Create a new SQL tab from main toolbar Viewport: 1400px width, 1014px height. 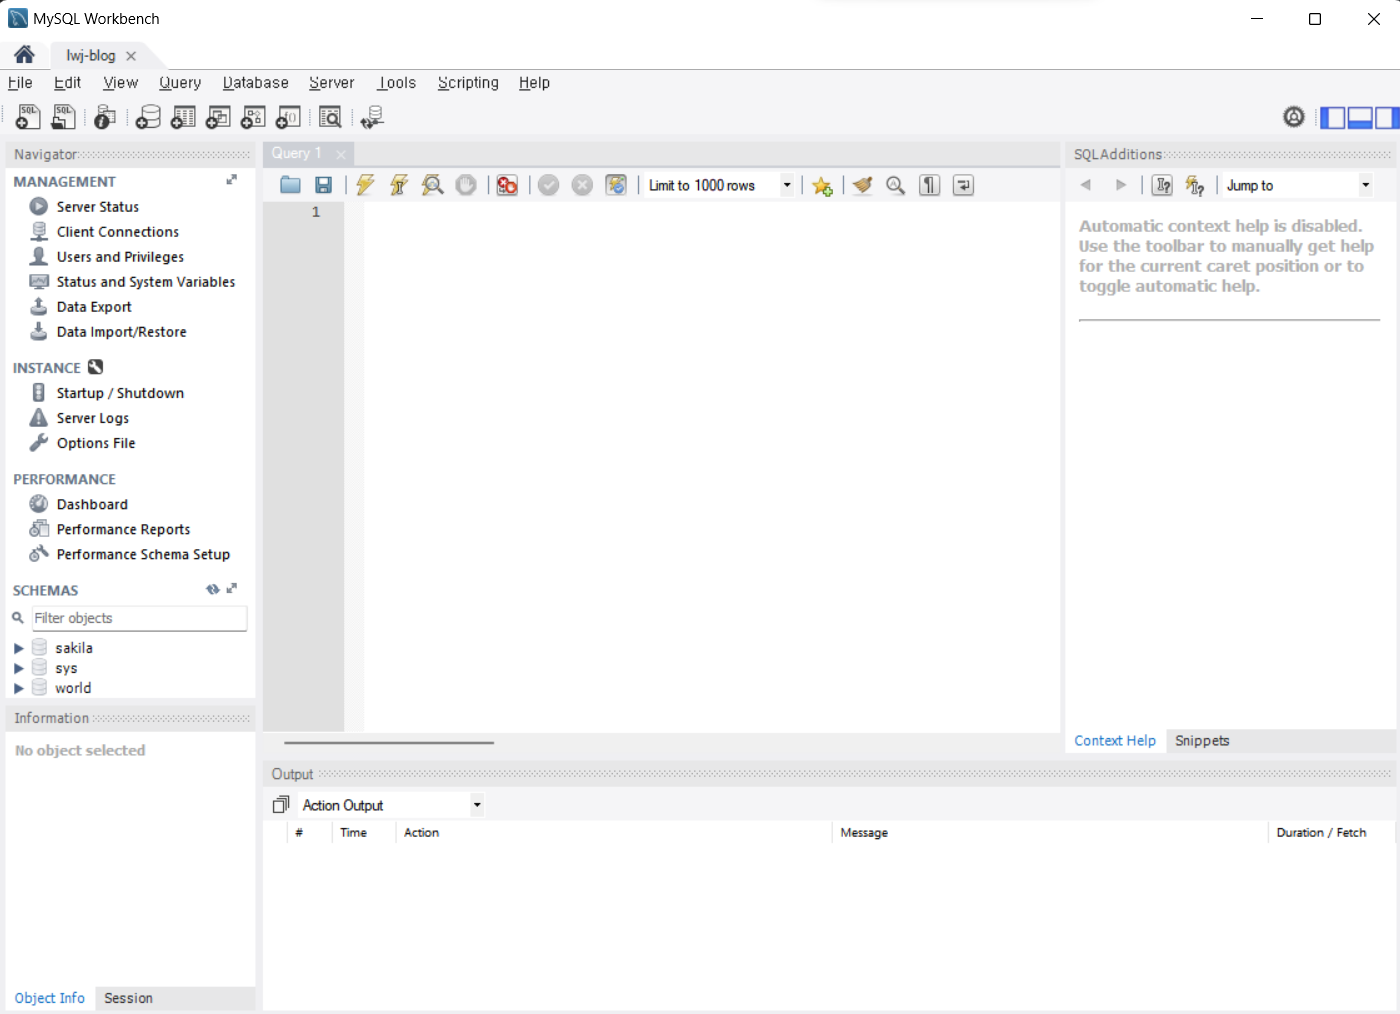coord(28,117)
